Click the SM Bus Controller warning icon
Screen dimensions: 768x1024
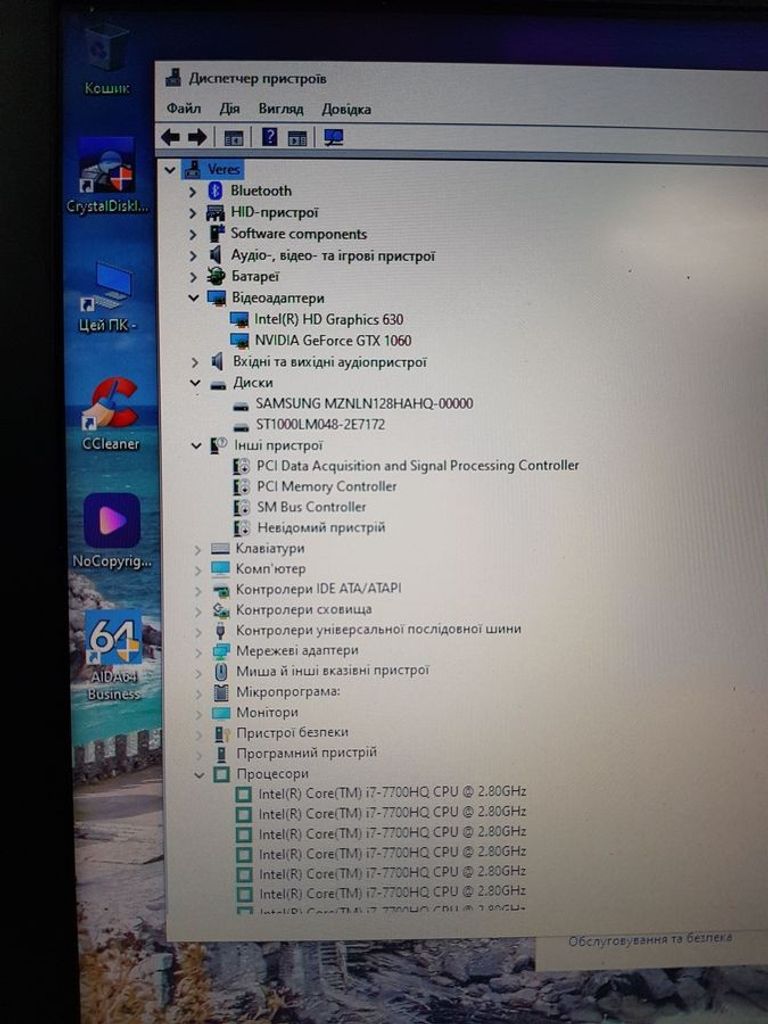coord(242,507)
